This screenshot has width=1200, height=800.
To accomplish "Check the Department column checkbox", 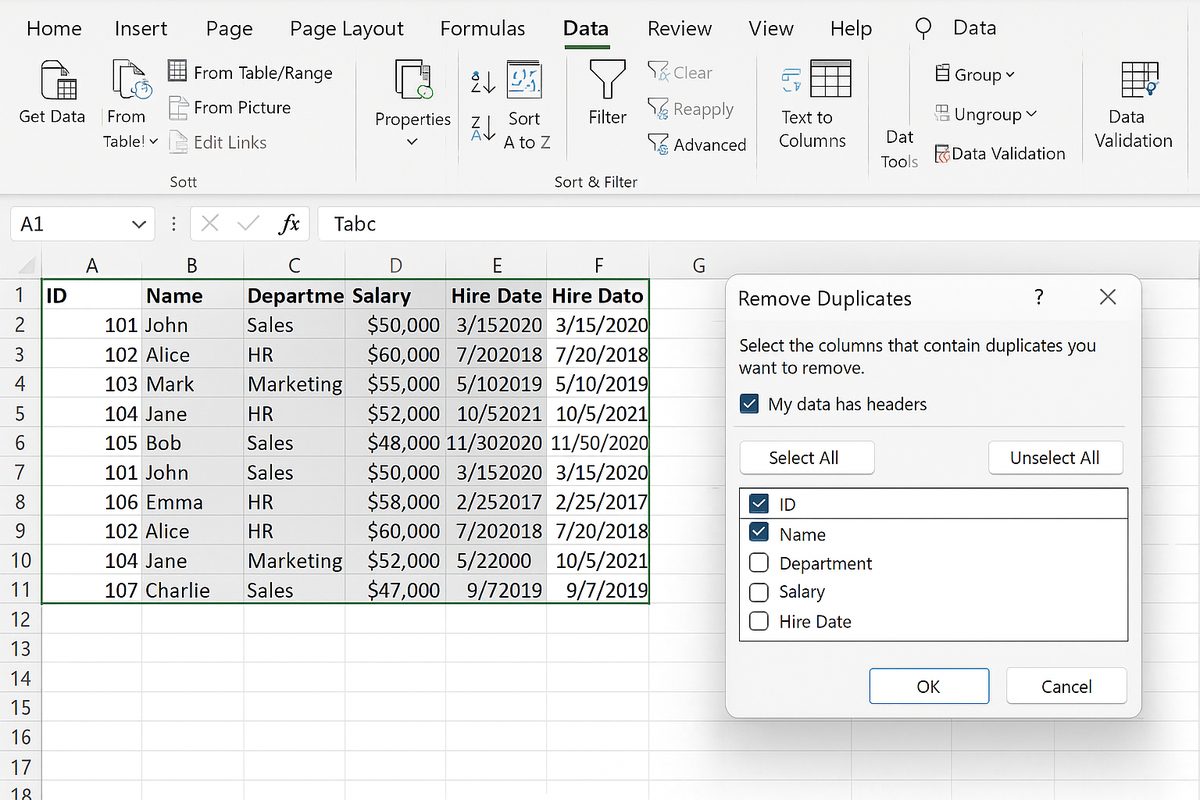I will click(x=758, y=563).
